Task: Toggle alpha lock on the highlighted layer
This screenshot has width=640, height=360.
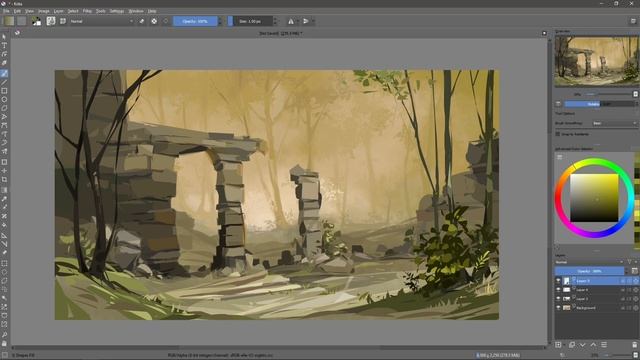Action: (635, 281)
